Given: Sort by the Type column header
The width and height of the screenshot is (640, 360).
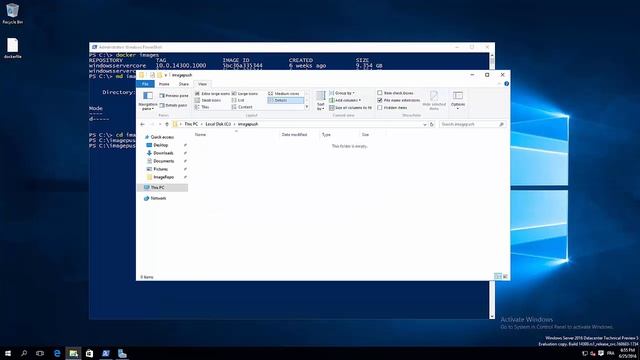Looking at the screenshot, I should [326, 134].
